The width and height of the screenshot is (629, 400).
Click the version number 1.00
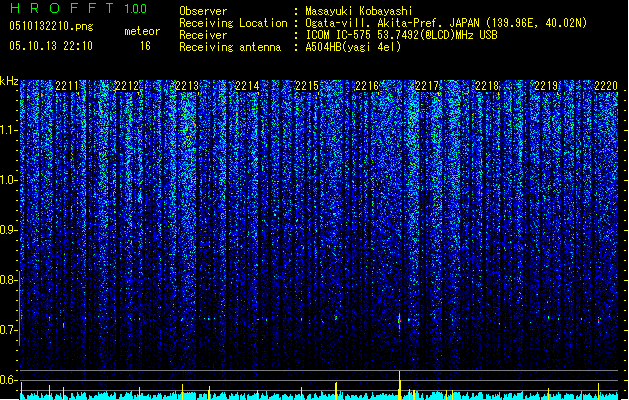(x=136, y=9)
